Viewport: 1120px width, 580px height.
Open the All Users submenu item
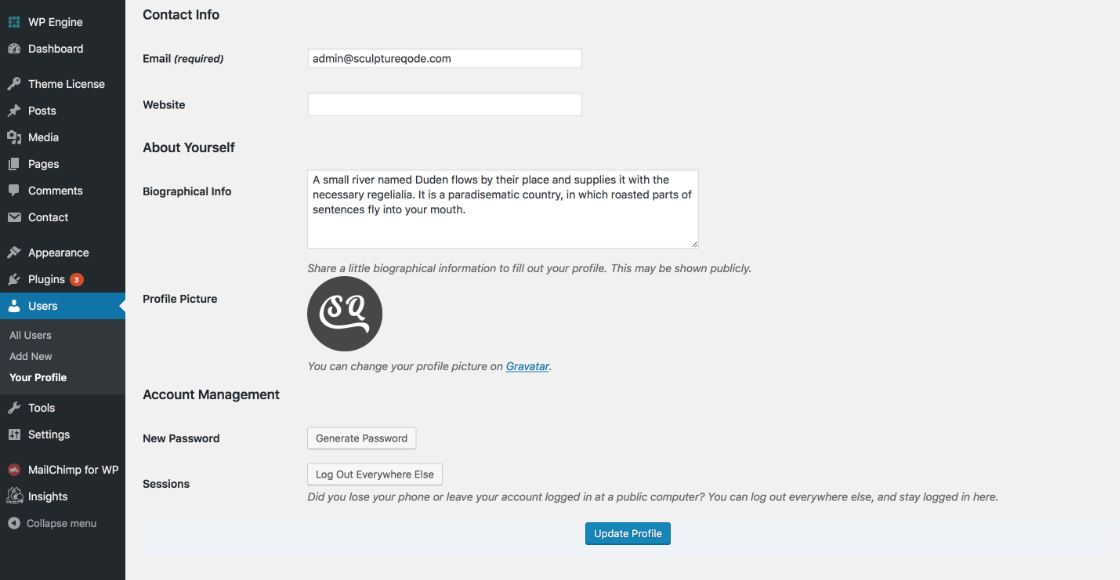point(31,335)
